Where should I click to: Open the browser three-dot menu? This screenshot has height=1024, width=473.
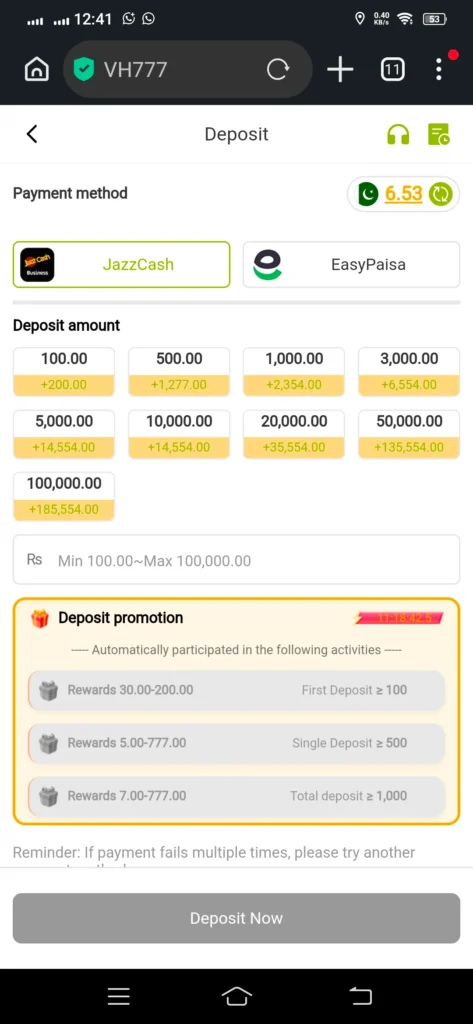(439, 69)
